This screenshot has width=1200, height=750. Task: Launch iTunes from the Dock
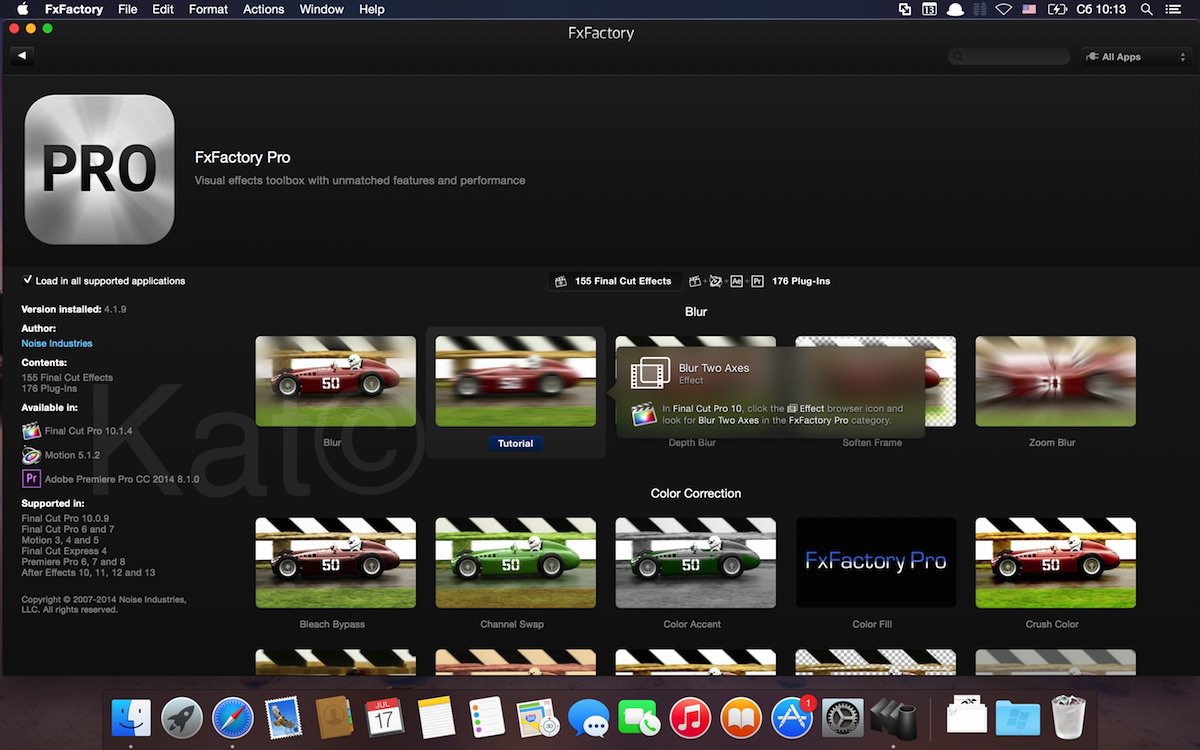pyautogui.click(x=690, y=718)
